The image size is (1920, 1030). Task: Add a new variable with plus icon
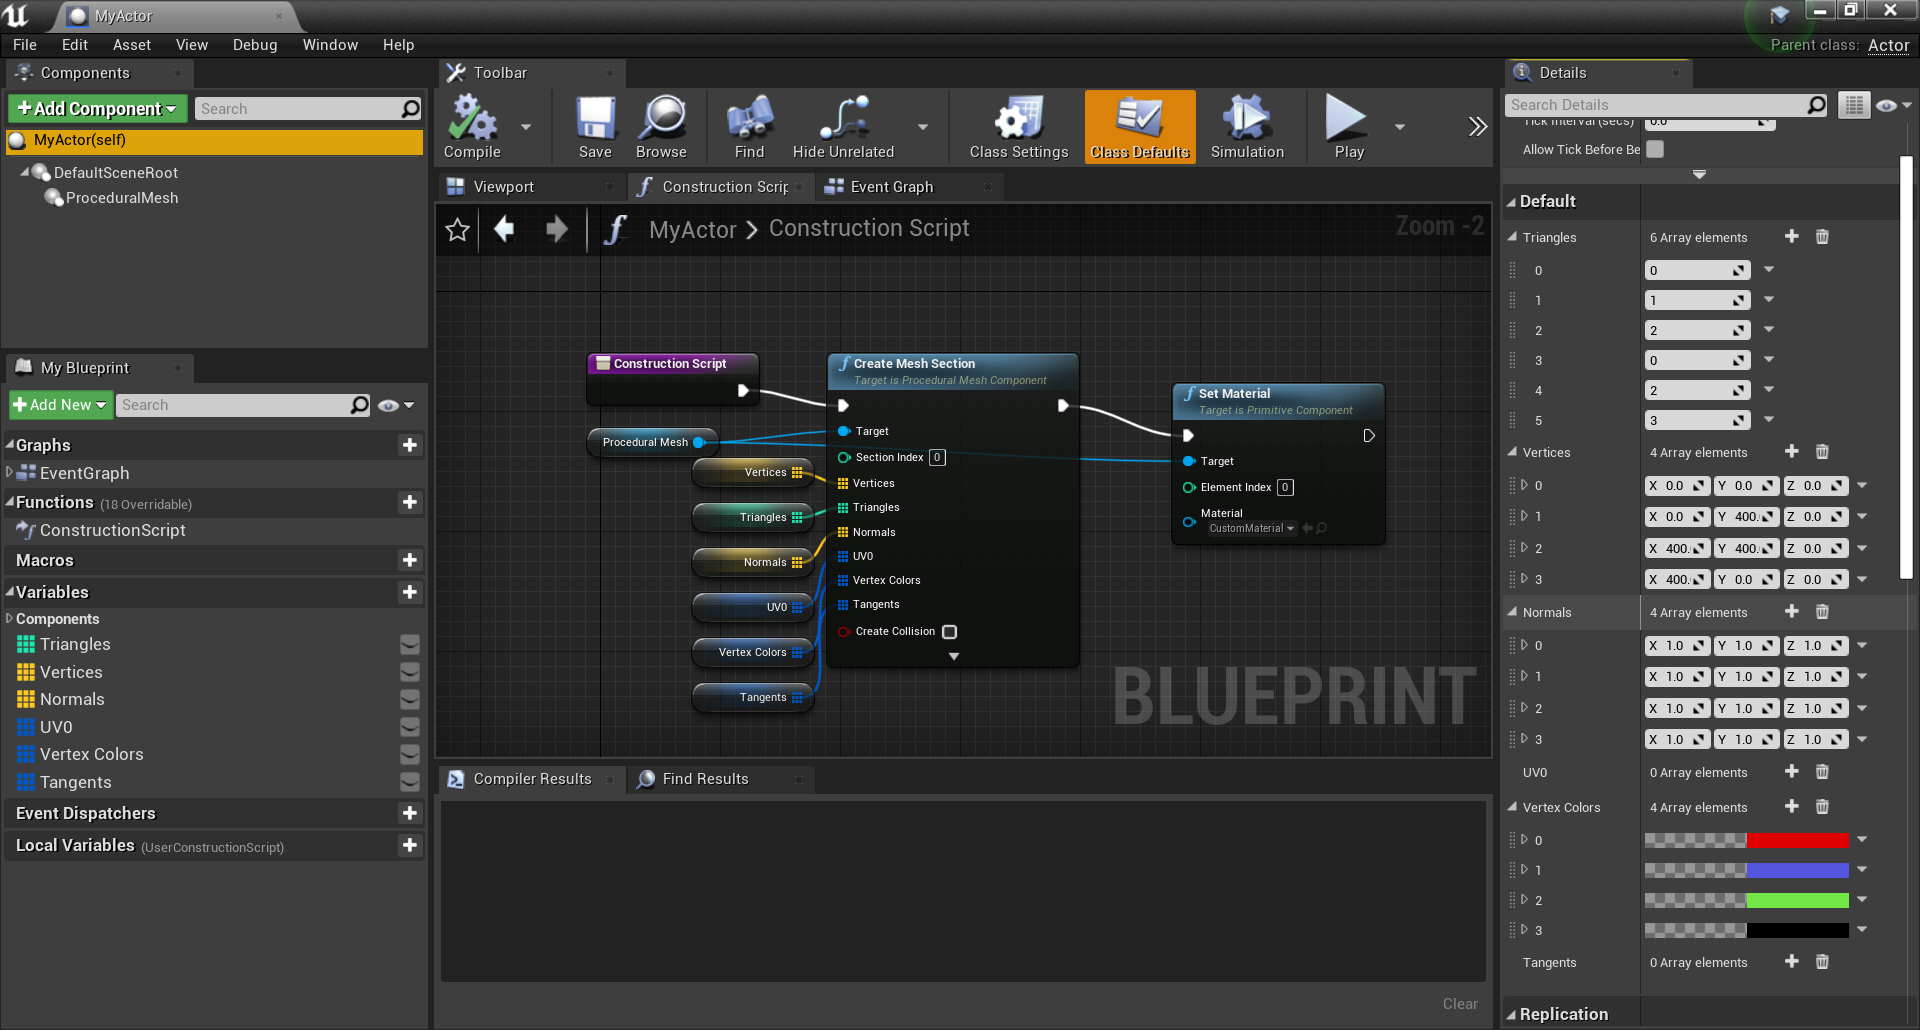click(409, 592)
